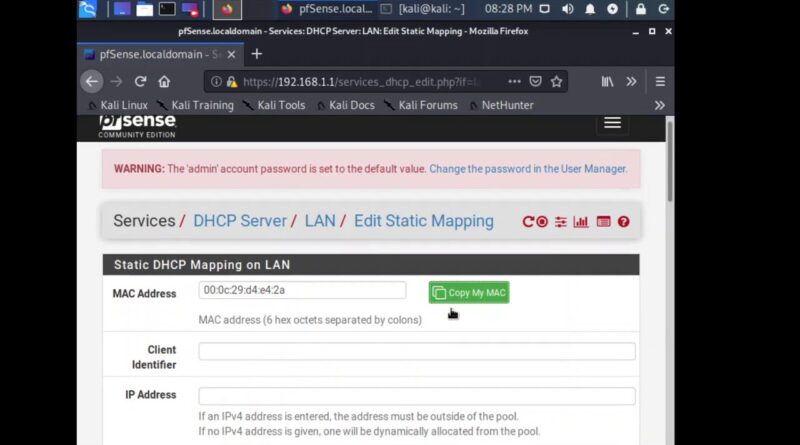This screenshot has width=800, height=445.
Task: Open the Kali Linux bookmark
Action: (118, 105)
